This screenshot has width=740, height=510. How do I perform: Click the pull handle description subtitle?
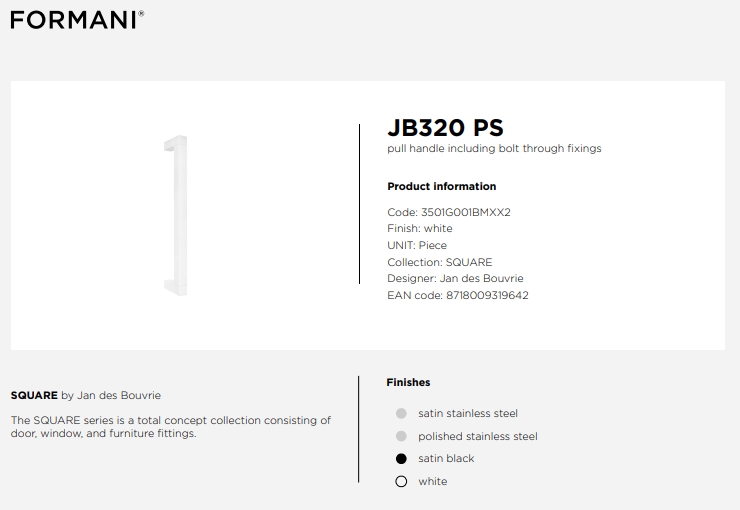point(494,149)
